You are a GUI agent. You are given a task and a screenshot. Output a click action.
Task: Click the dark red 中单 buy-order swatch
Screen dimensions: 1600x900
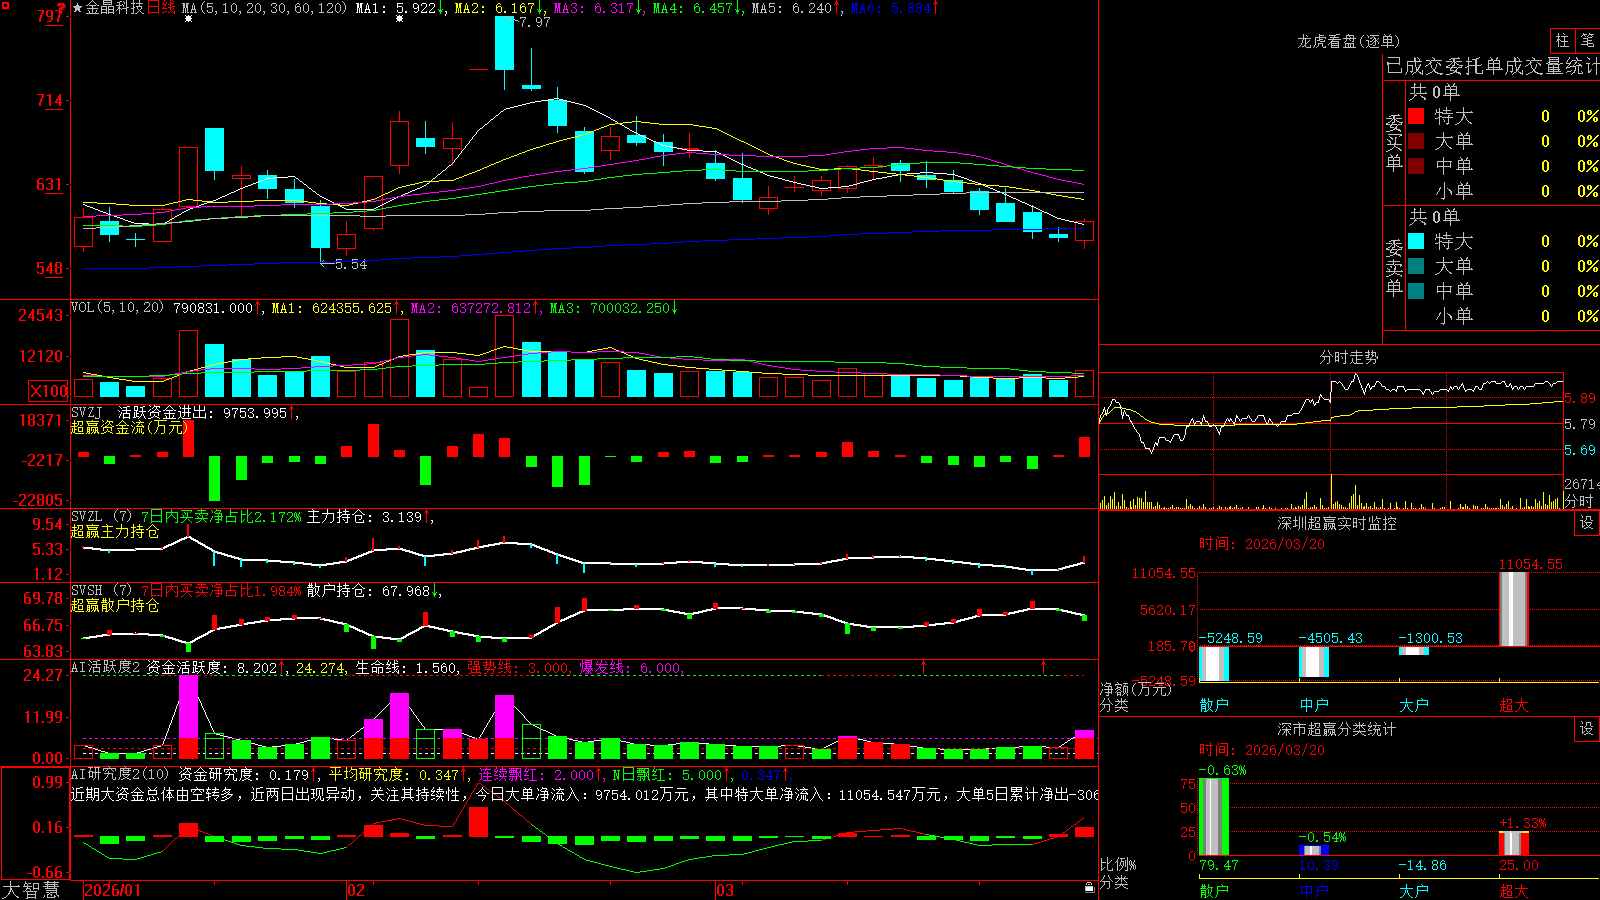1416,165
